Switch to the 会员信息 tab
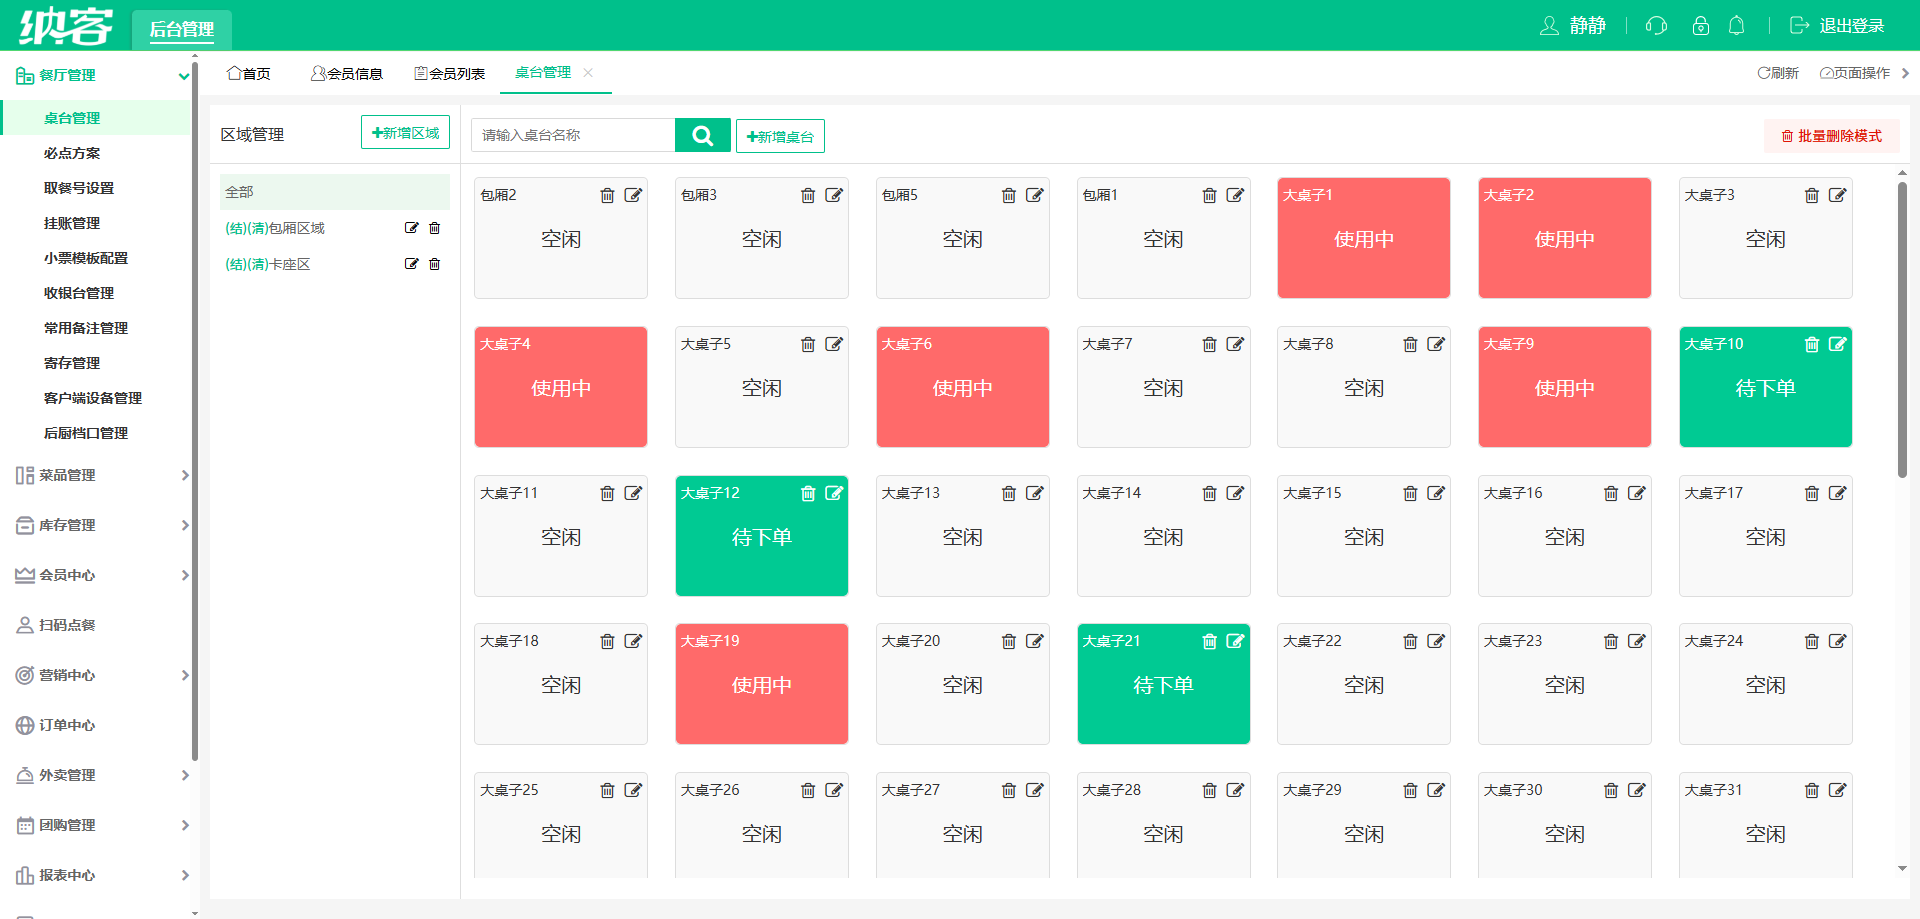 [x=347, y=73]
